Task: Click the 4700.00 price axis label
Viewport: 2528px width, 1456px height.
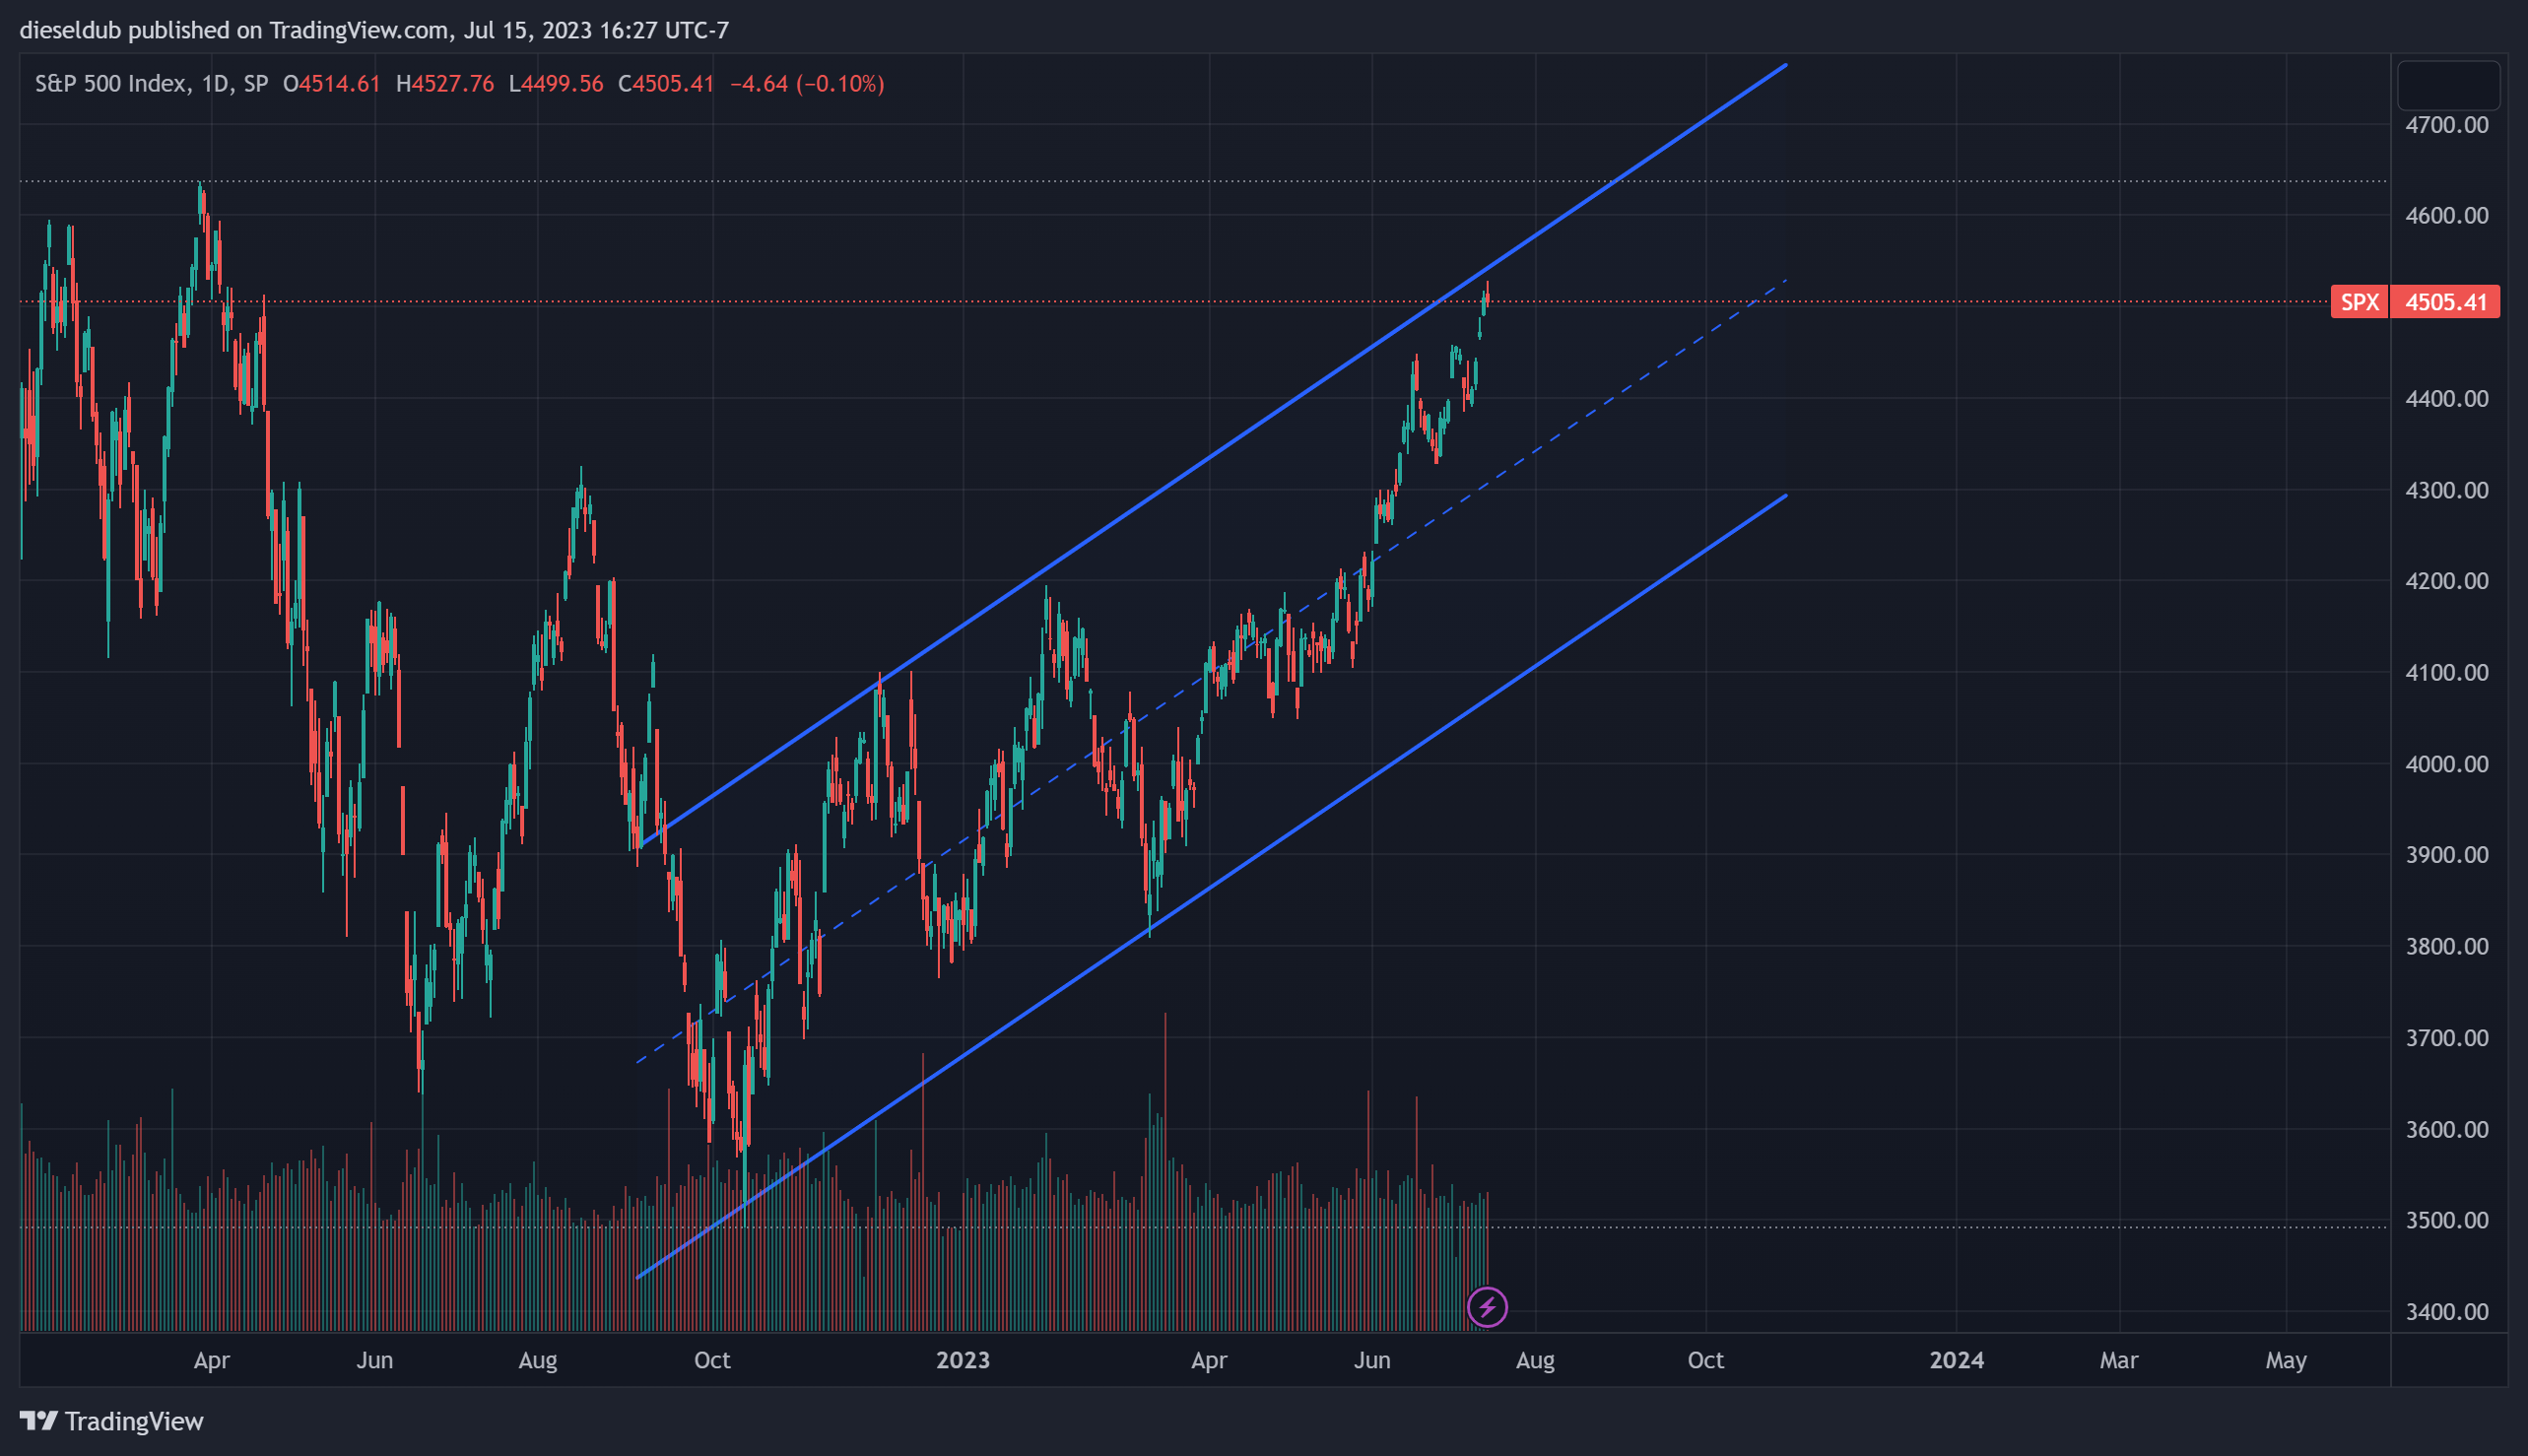Action: (2446, 125)
